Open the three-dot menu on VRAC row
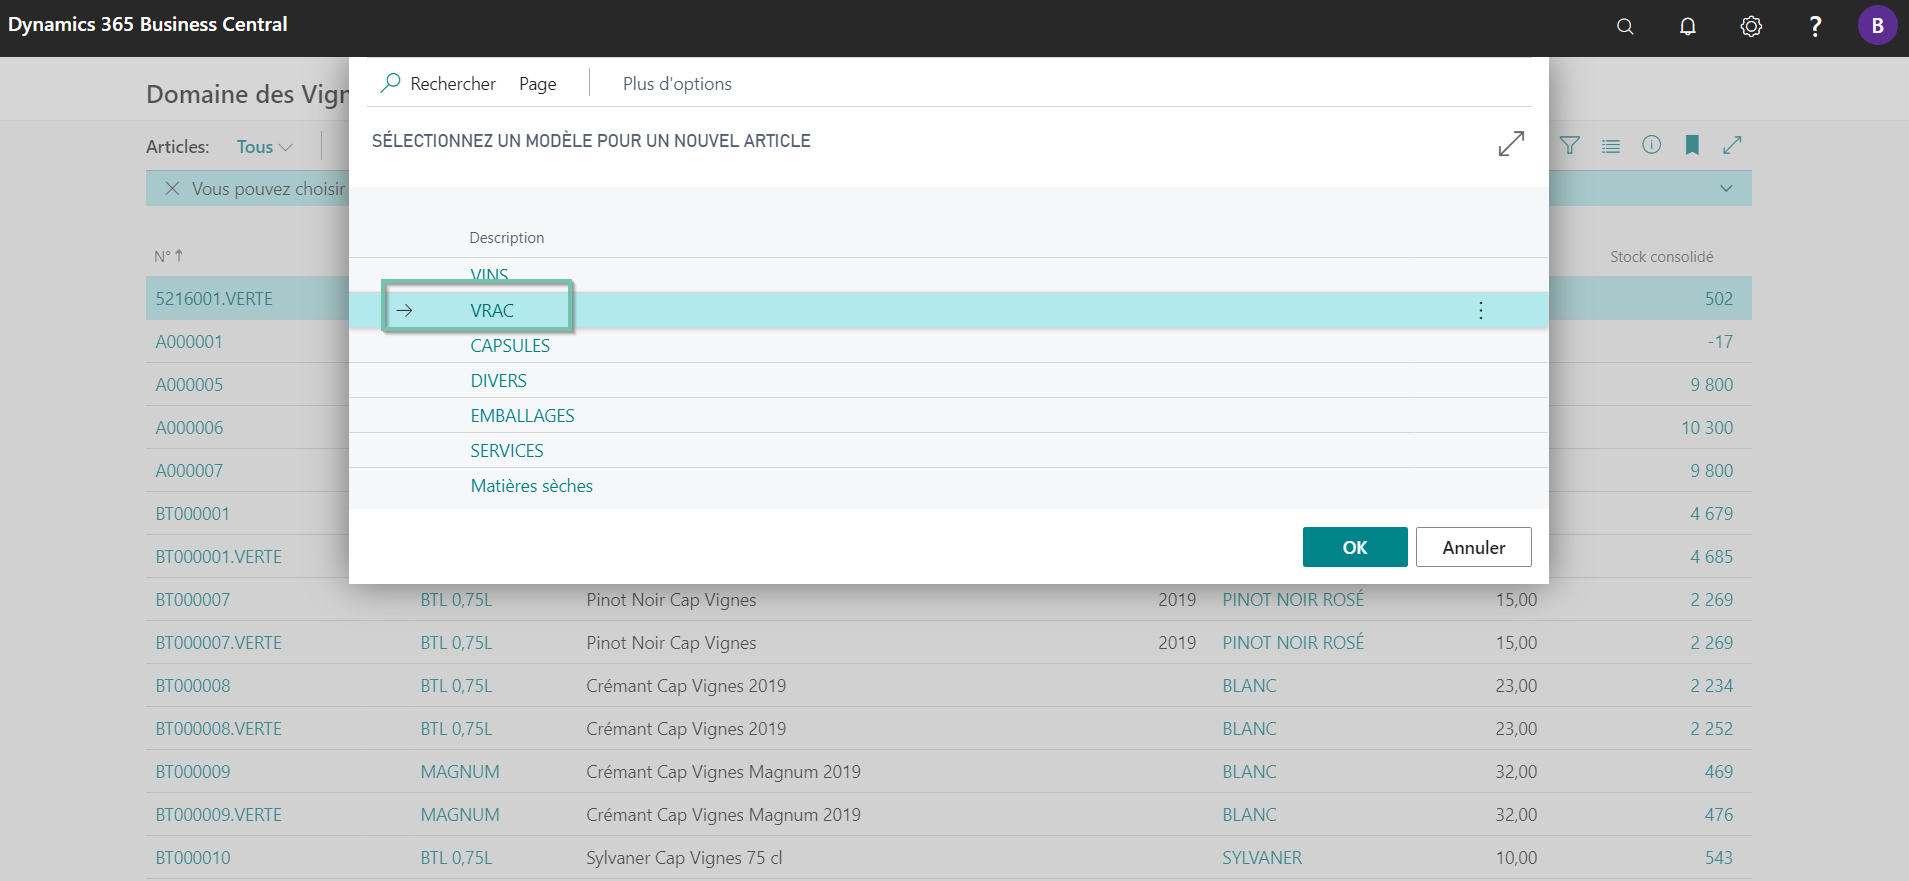 (x=1481, y=311)
